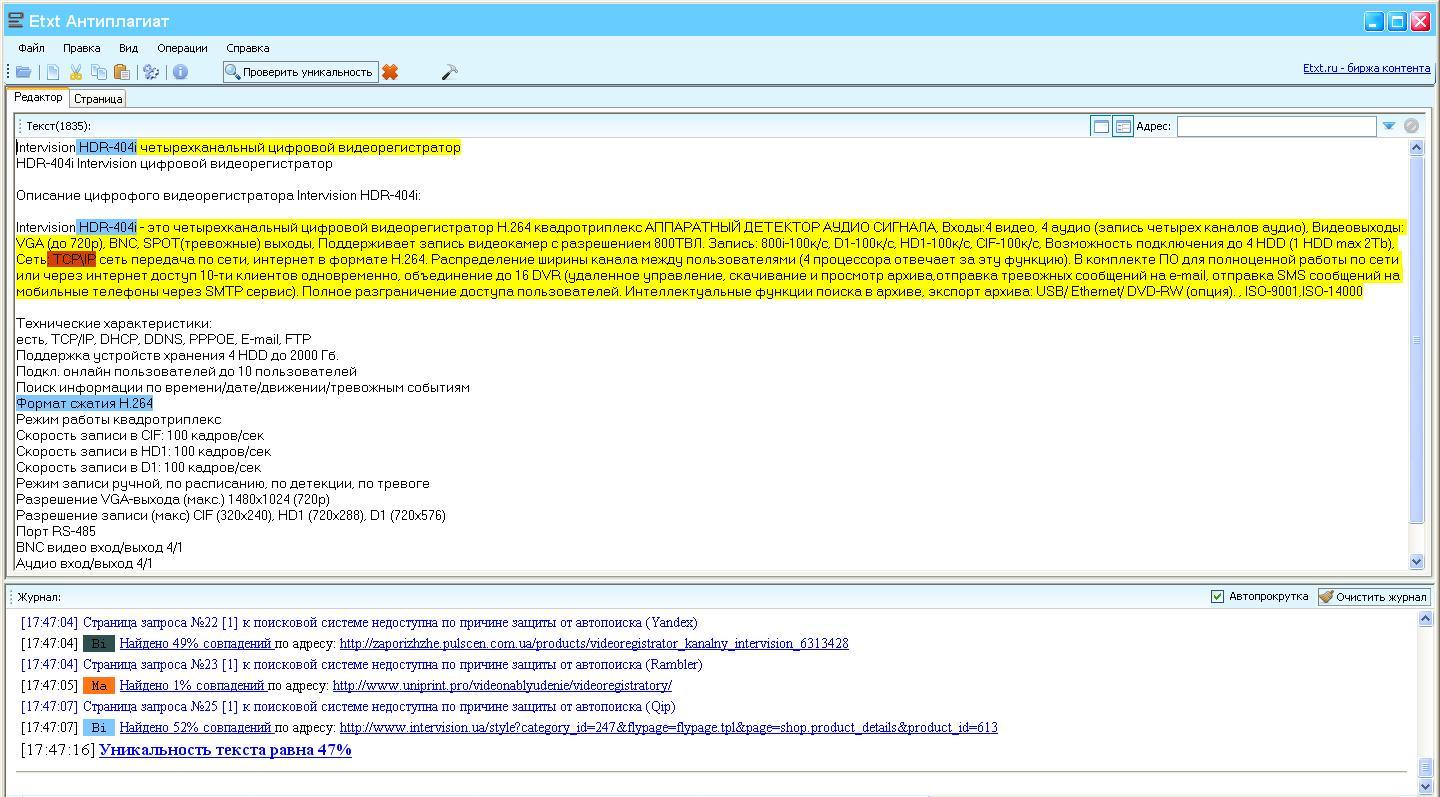Open the Правка menu
The height and width of the screenshot is (797, 1440).
tap(81, 48)
